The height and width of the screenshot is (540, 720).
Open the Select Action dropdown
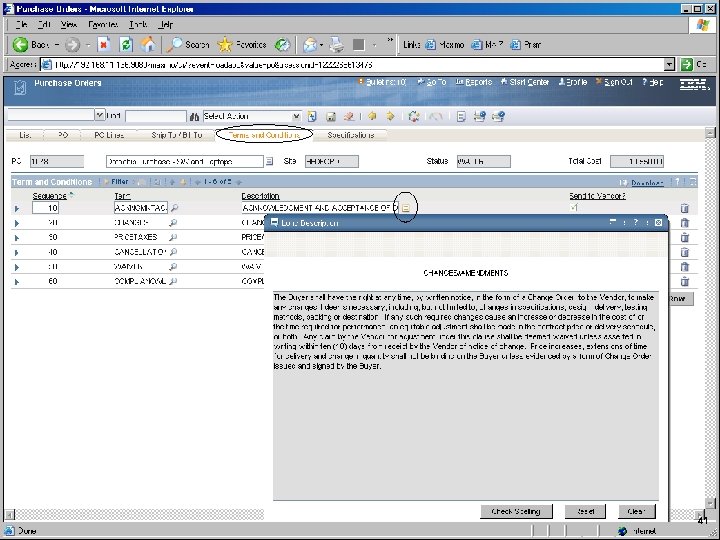tap(296, 117)
